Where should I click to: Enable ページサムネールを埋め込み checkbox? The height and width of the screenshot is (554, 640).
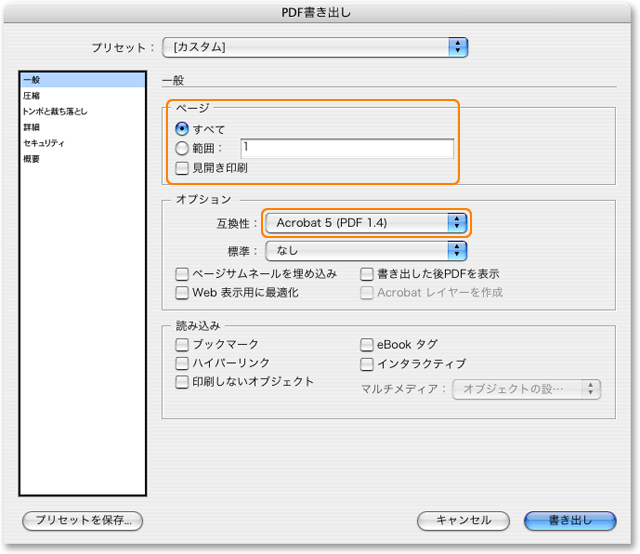point(182,273)
